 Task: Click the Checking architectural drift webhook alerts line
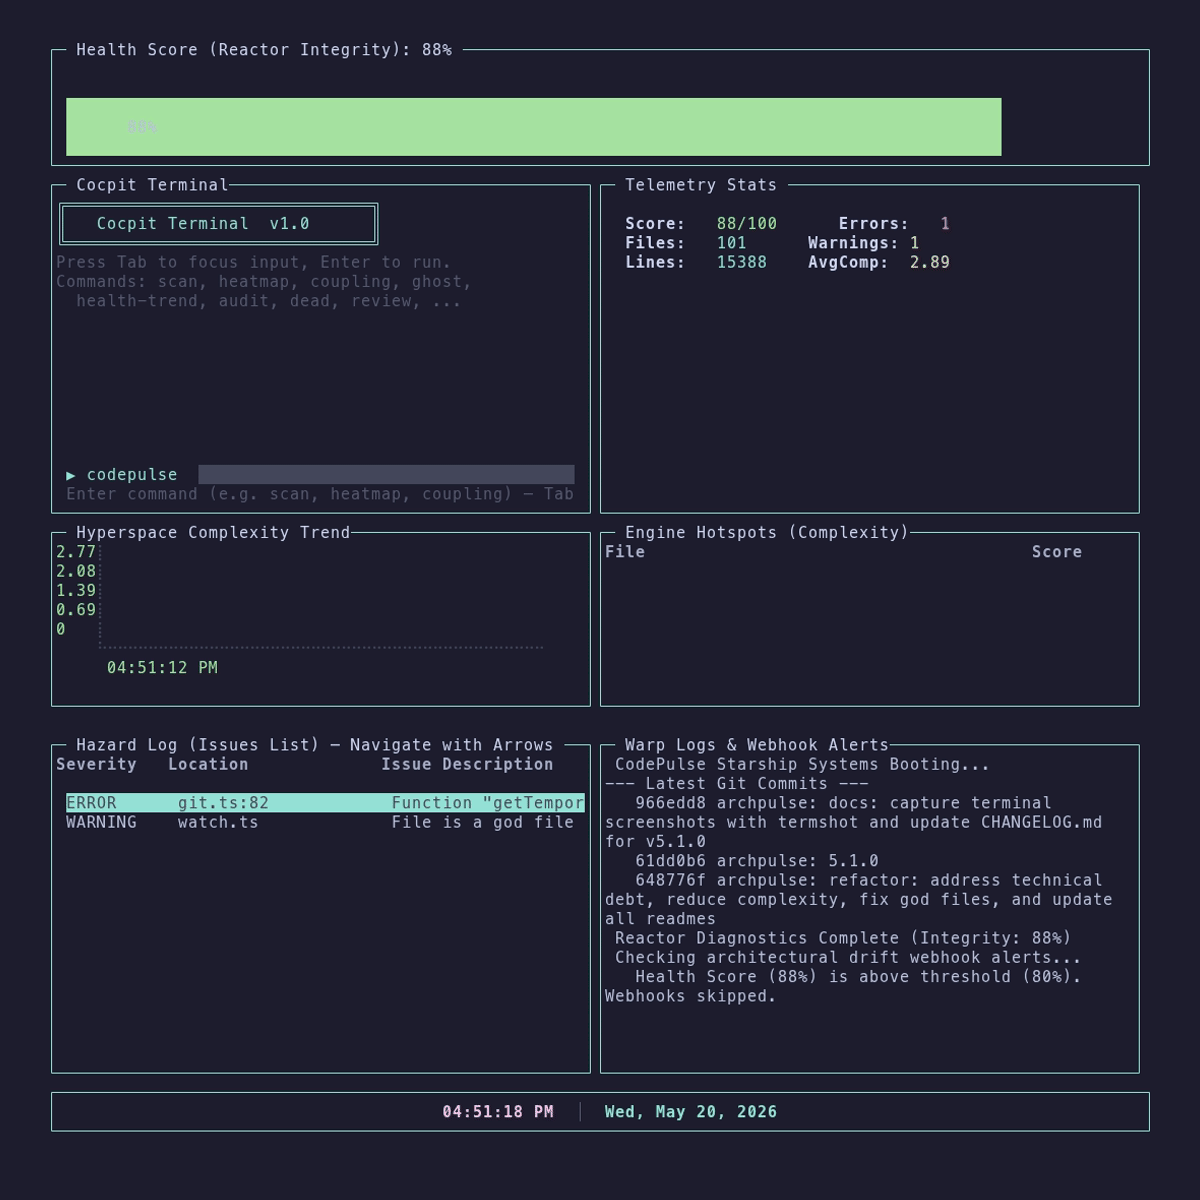(x=848, y=957)
